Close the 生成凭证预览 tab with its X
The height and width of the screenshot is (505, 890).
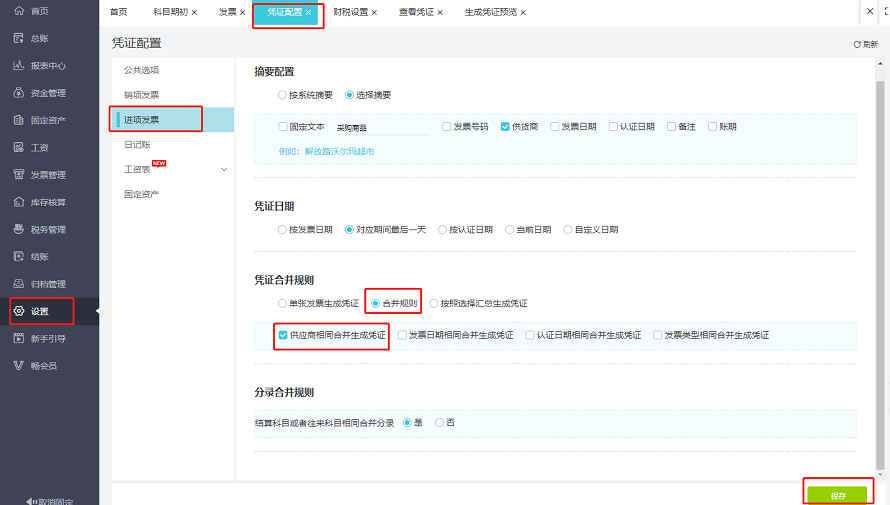[x=523, y=12]
